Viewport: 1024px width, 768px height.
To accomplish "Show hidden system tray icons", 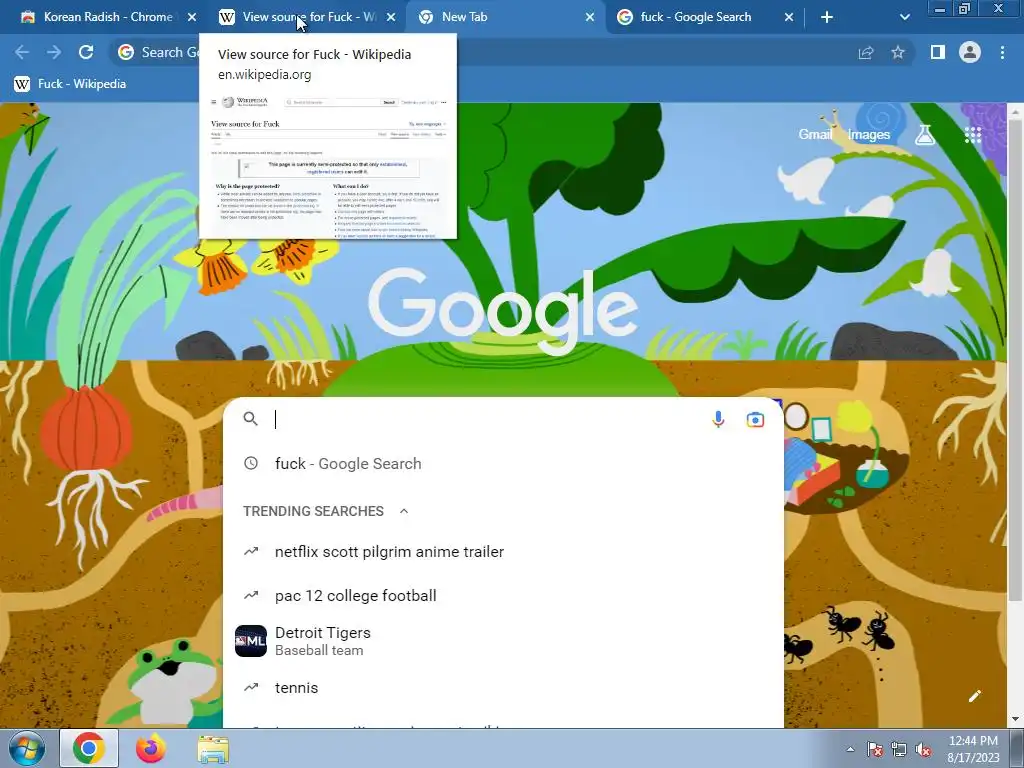I will pos(850,749).
